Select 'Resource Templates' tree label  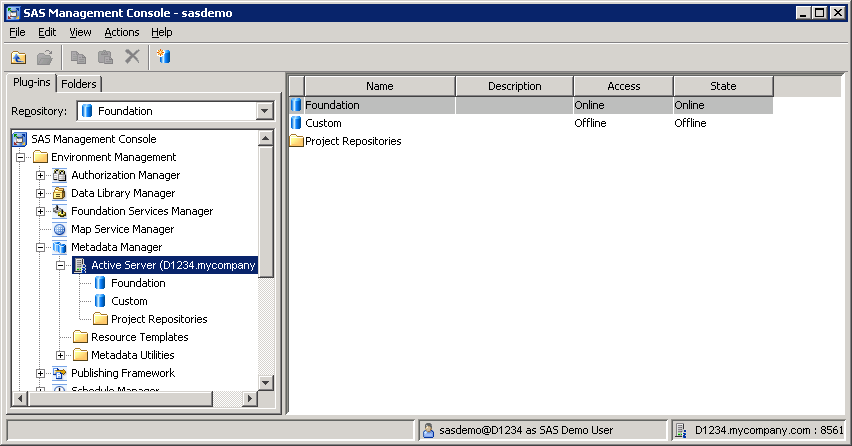click(x=140, y=337)
